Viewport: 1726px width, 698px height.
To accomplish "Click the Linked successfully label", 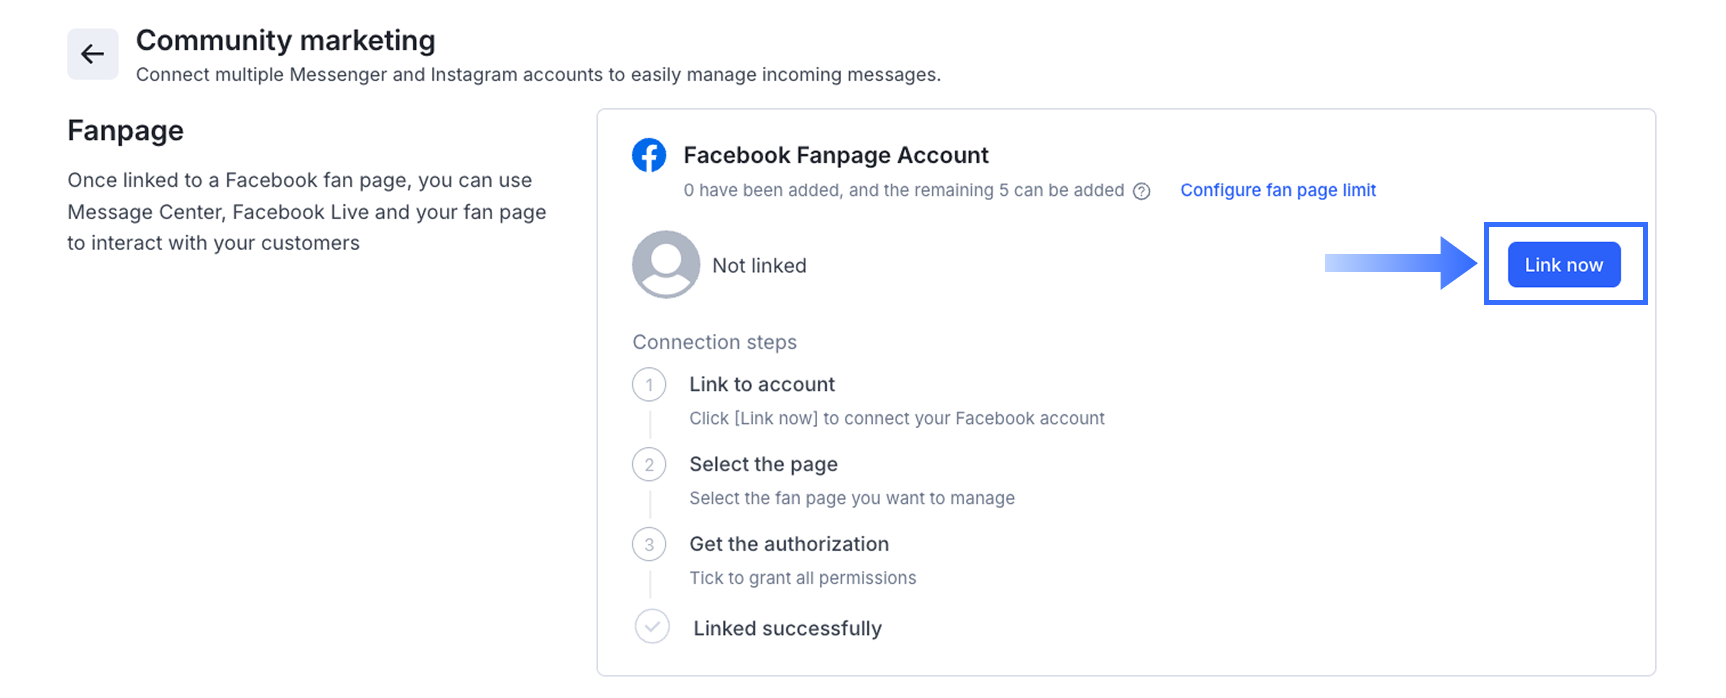I will [x=787, y=629].
